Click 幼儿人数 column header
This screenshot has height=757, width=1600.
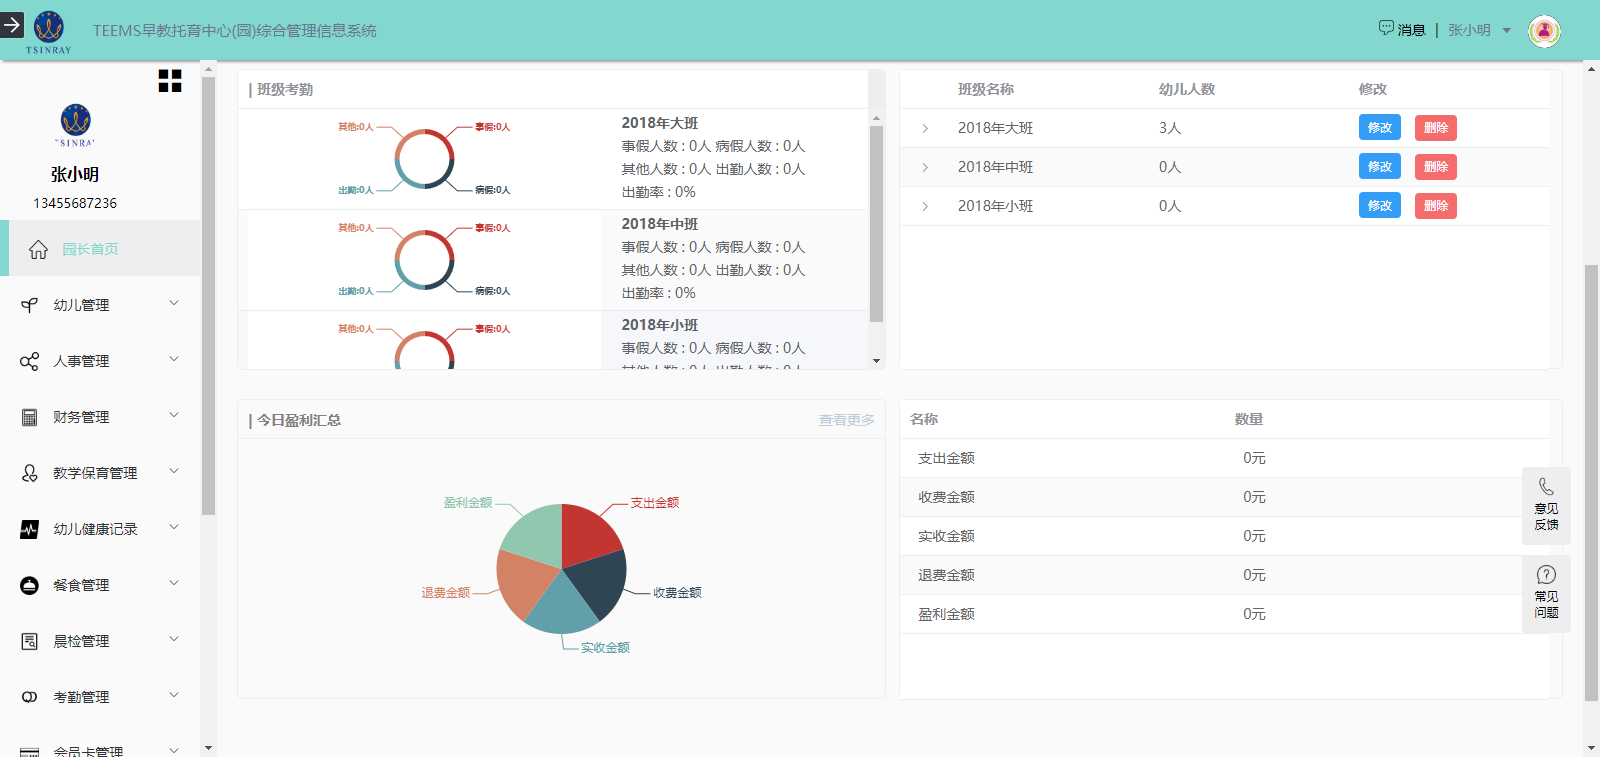point(1187,89)
